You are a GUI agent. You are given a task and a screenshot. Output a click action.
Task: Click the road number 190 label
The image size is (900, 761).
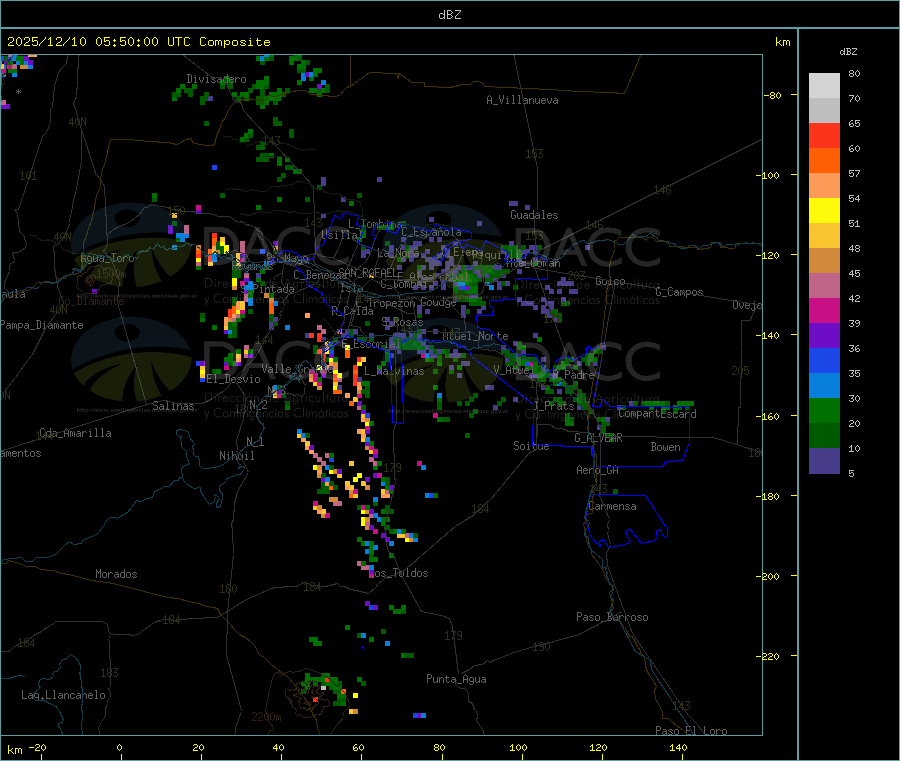541,647
